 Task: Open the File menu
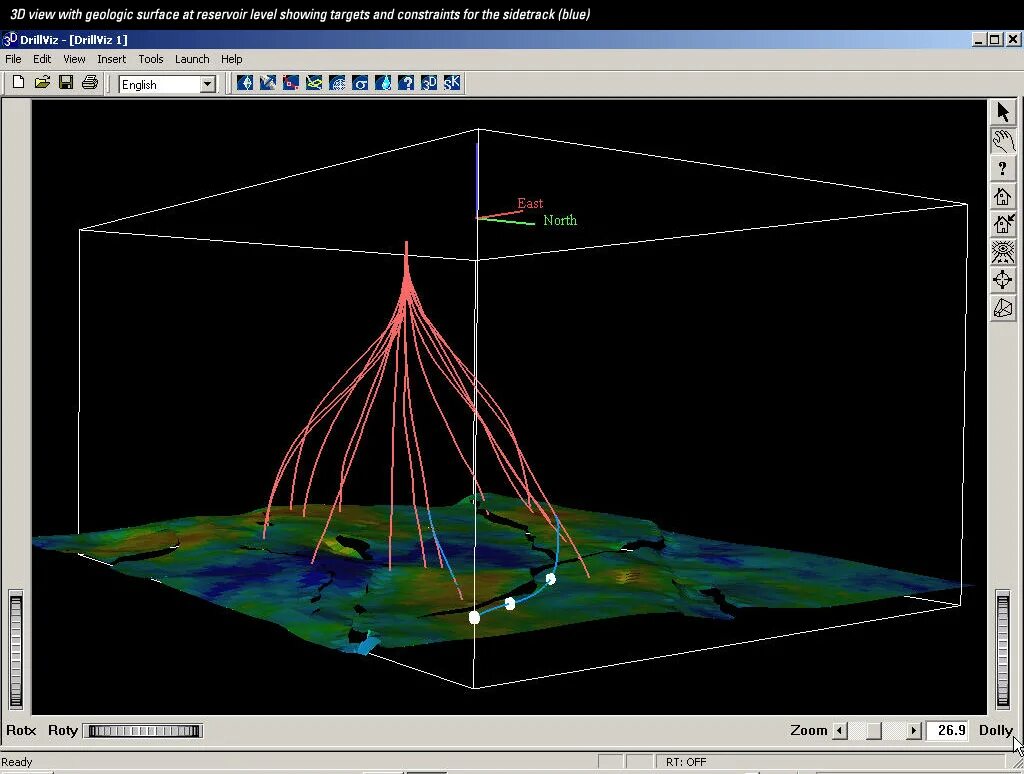click(13, 59)
